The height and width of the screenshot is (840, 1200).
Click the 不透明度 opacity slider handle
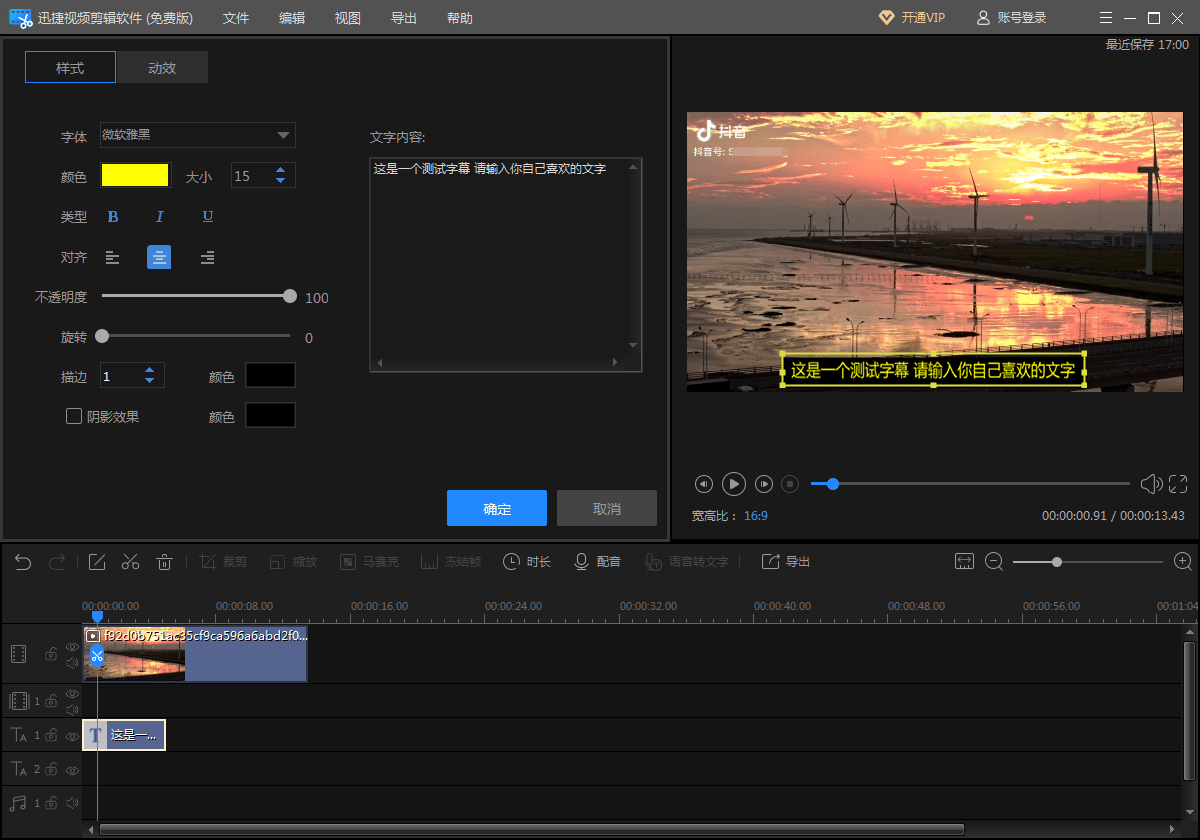(290, 296)
